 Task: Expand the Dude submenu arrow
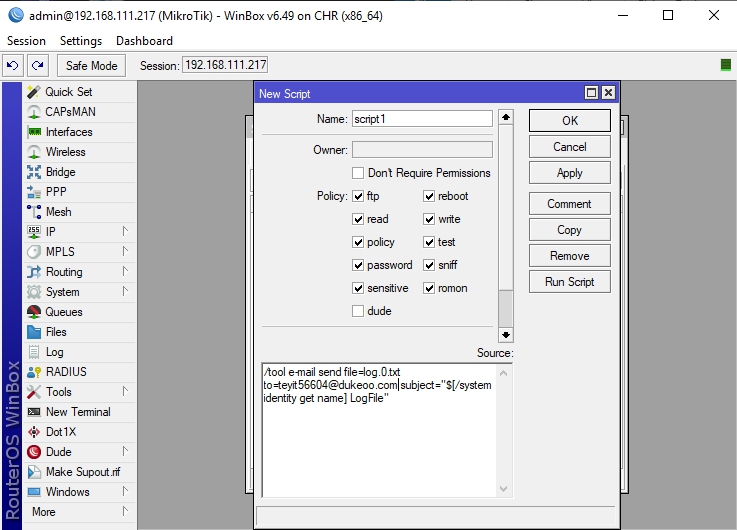click(125, 451)
